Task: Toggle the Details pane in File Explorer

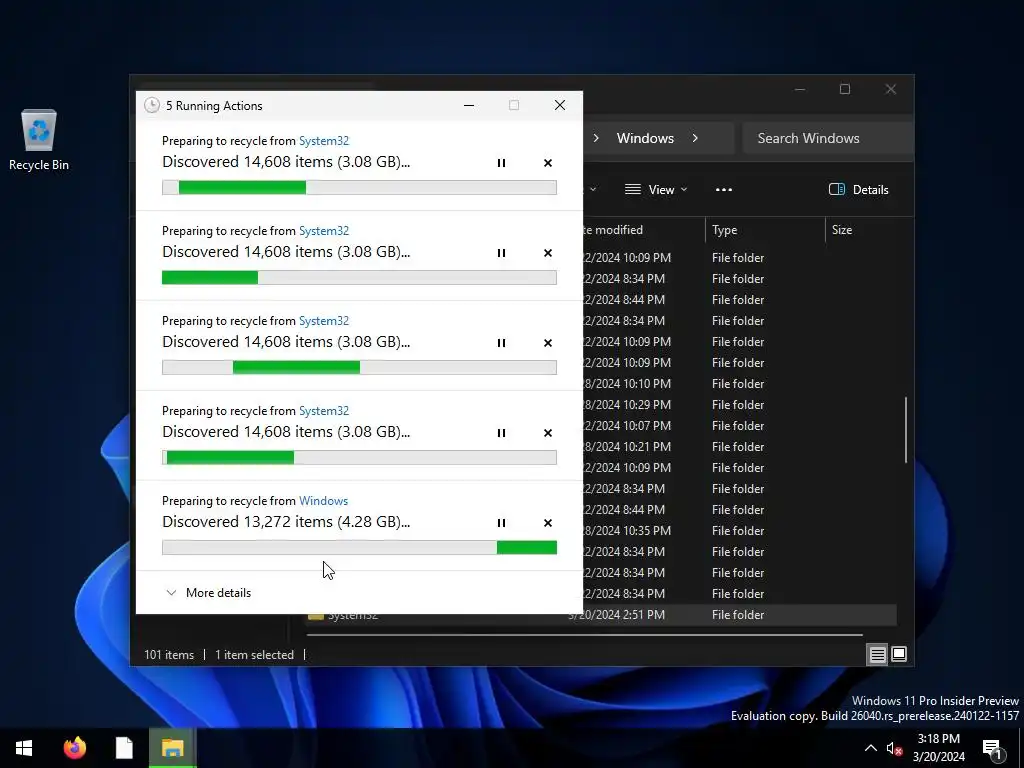Action: 858,189
